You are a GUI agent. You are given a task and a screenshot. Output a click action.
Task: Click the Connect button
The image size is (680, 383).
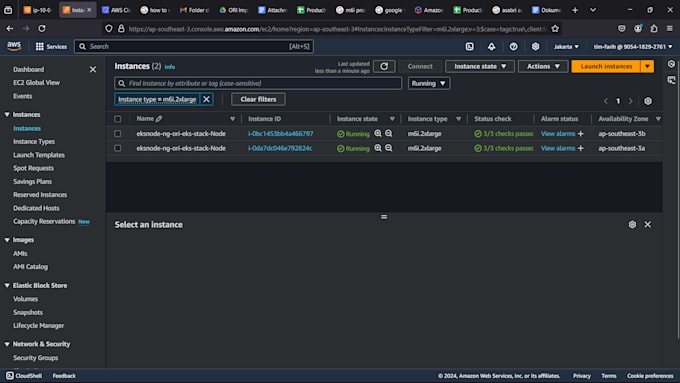coord(420,66)
